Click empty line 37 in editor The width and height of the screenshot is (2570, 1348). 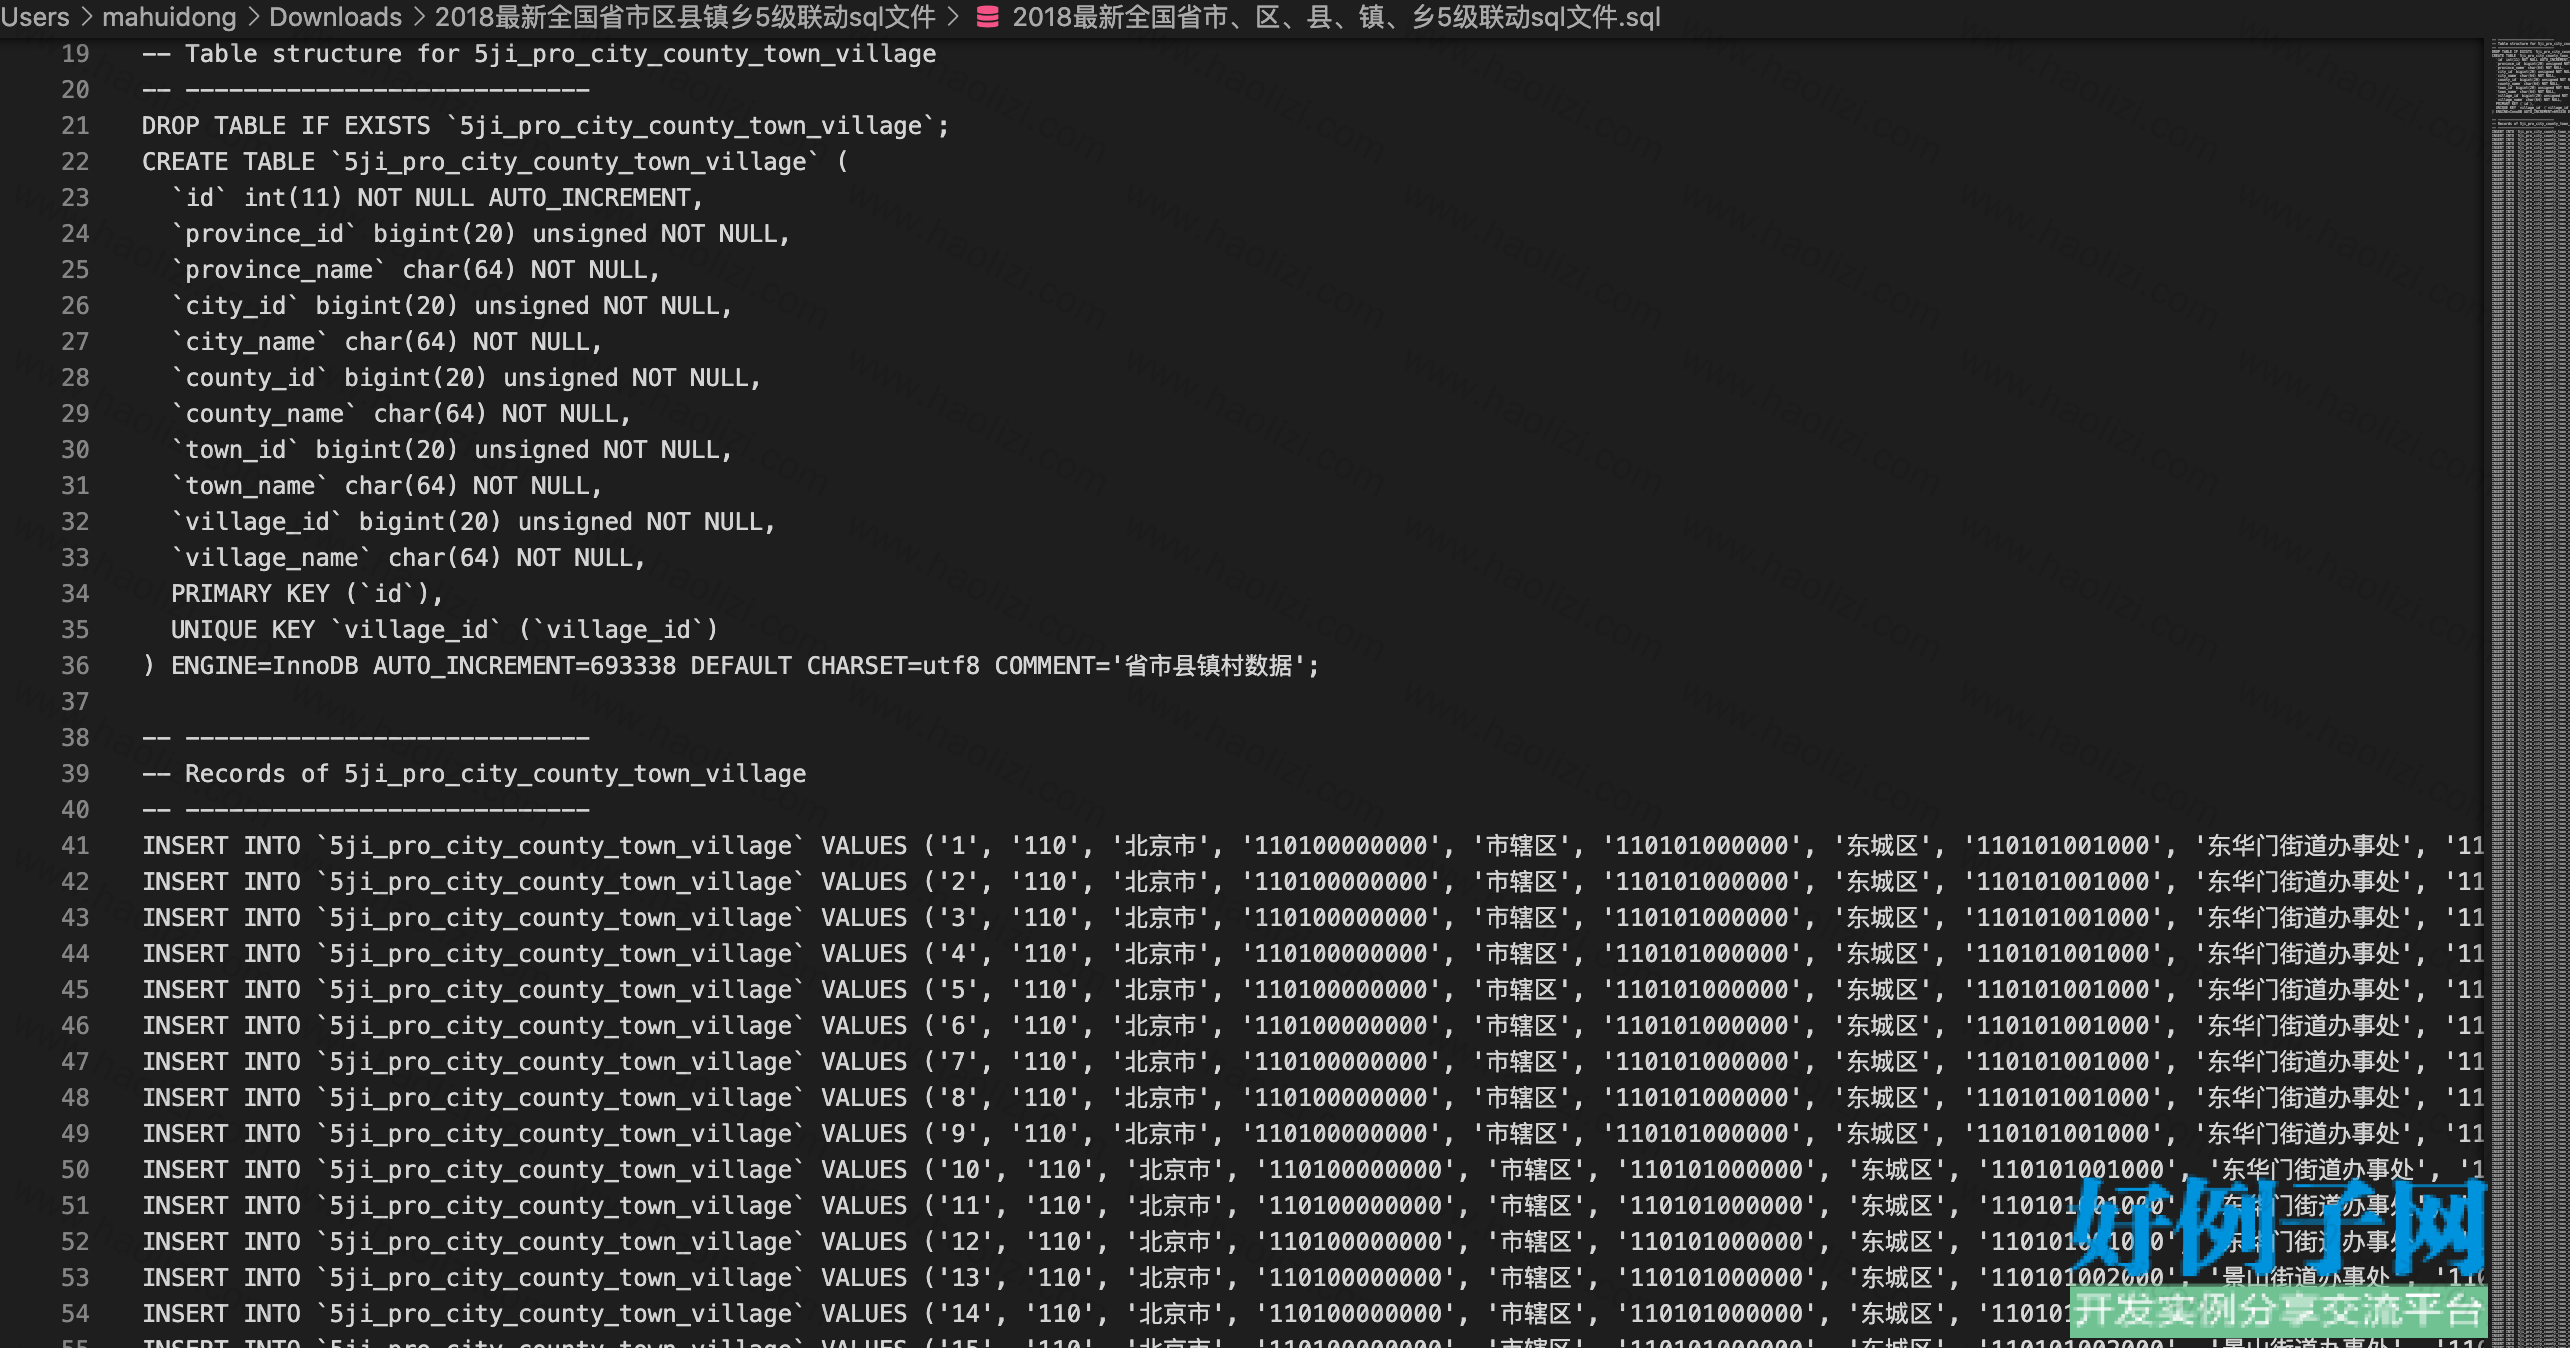(x=1312, y=702)
